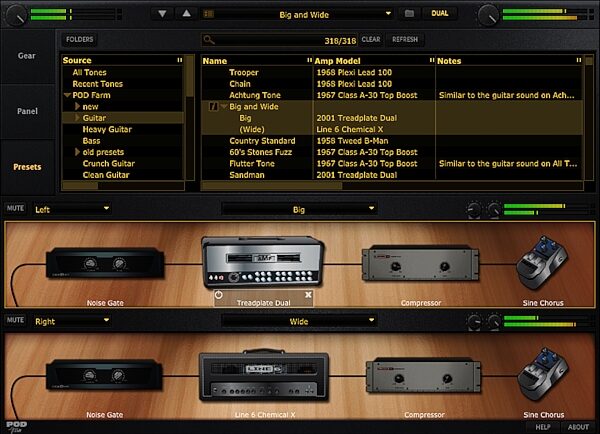Image resolution: width=600 pixels, height=434 pixels.
Task: Select Crunch Guitar source folder
Action: tap(122, 163)
